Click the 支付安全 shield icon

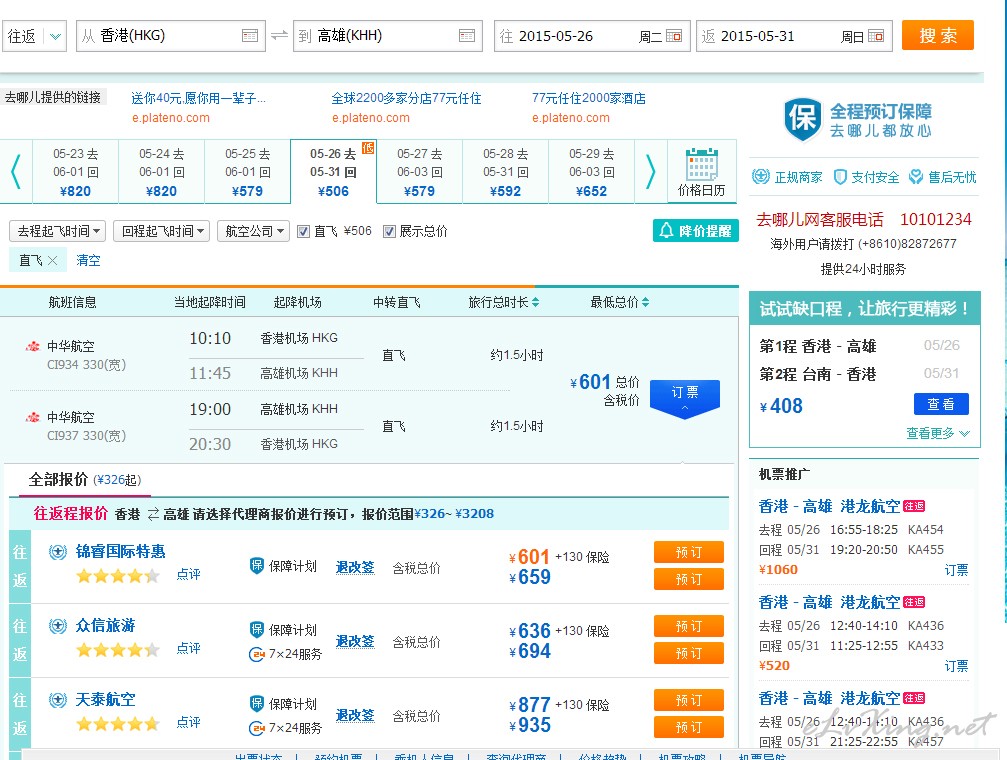(839, 177)
